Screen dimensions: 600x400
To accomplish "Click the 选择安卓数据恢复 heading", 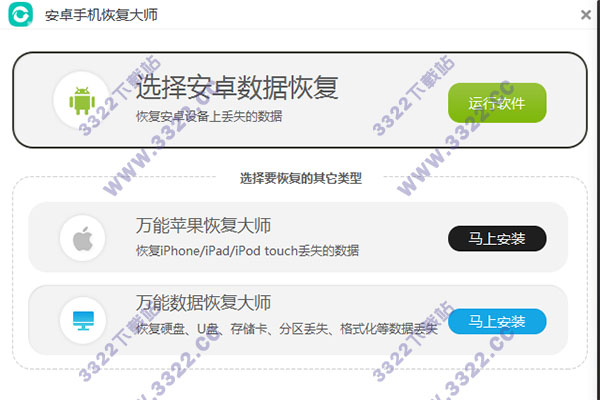I will point(237,87).
